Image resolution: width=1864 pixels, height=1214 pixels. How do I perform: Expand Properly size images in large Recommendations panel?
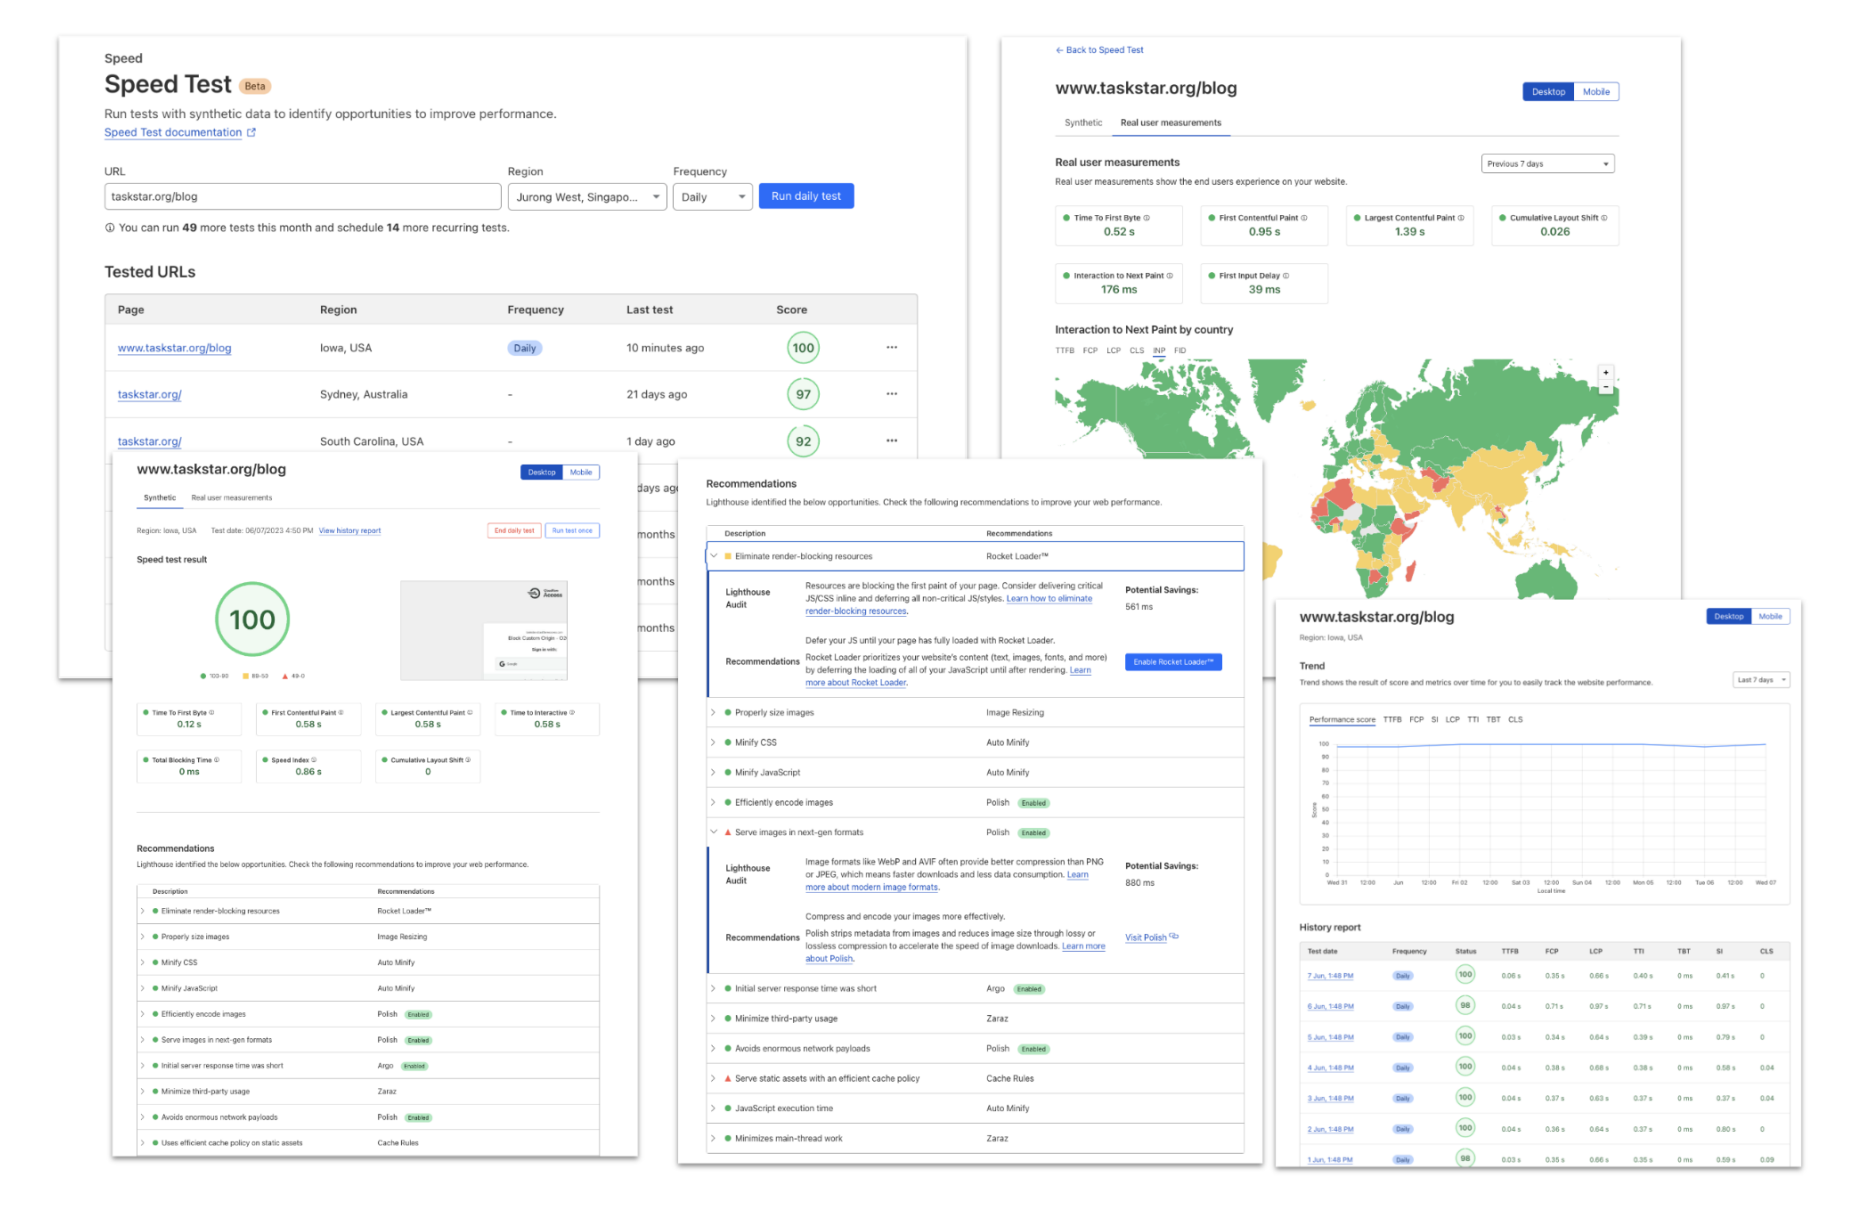pos(714,713)
